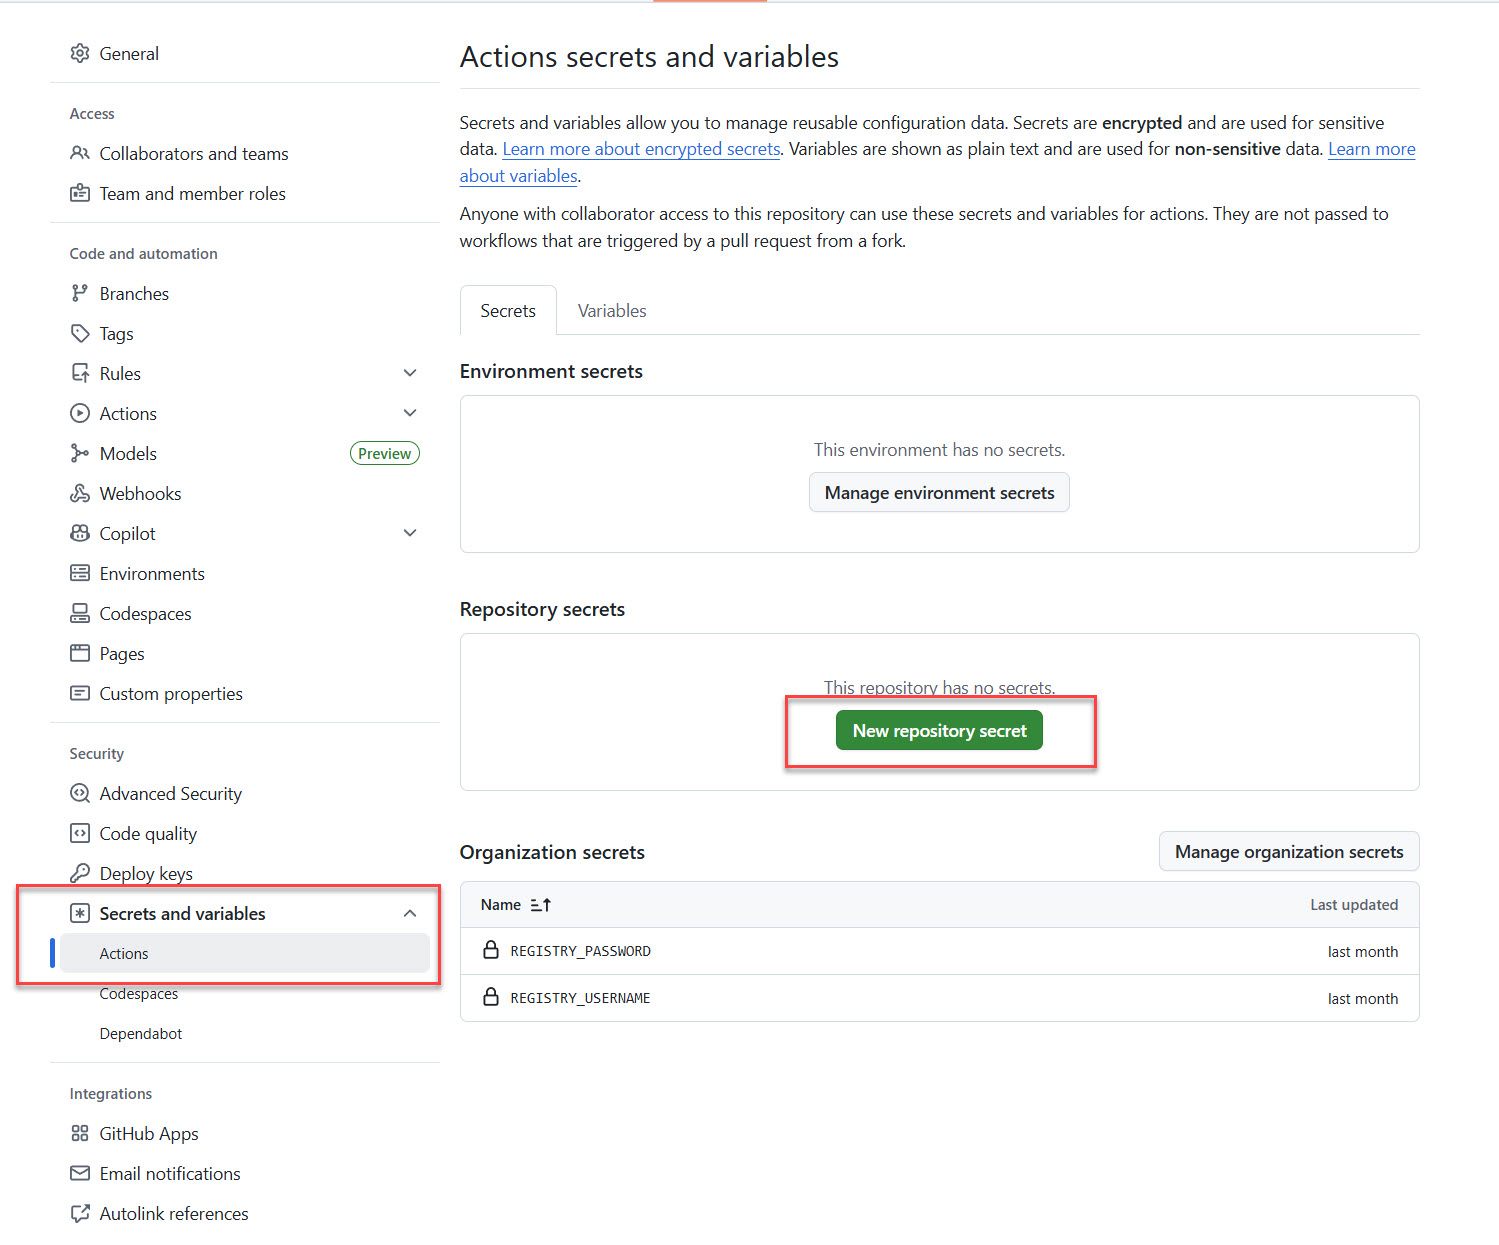Expand the Actions settings chevron
The height and width of the screenshot is (1245, 1499).
coord(410,413)
